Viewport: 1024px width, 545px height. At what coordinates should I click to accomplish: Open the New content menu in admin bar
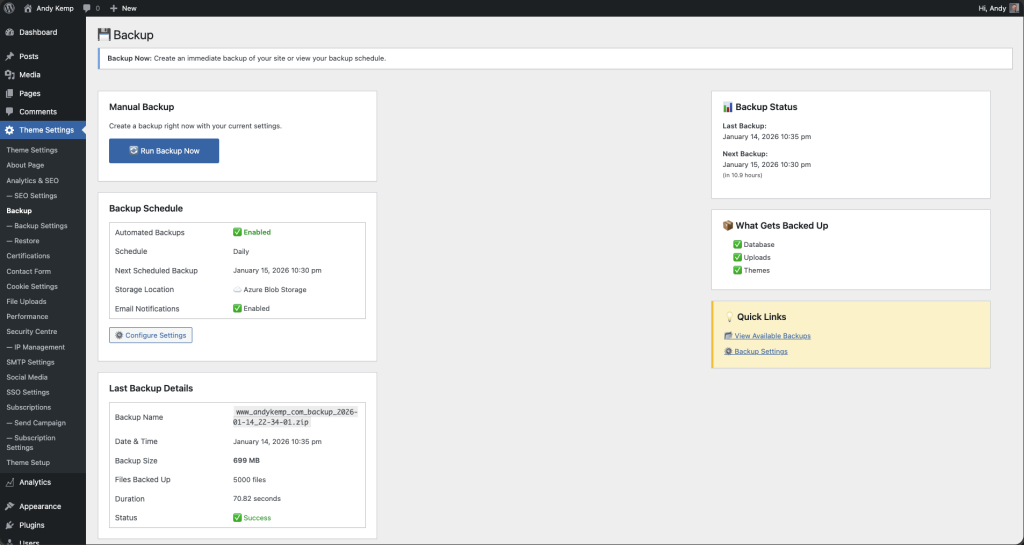click(123, 7)
